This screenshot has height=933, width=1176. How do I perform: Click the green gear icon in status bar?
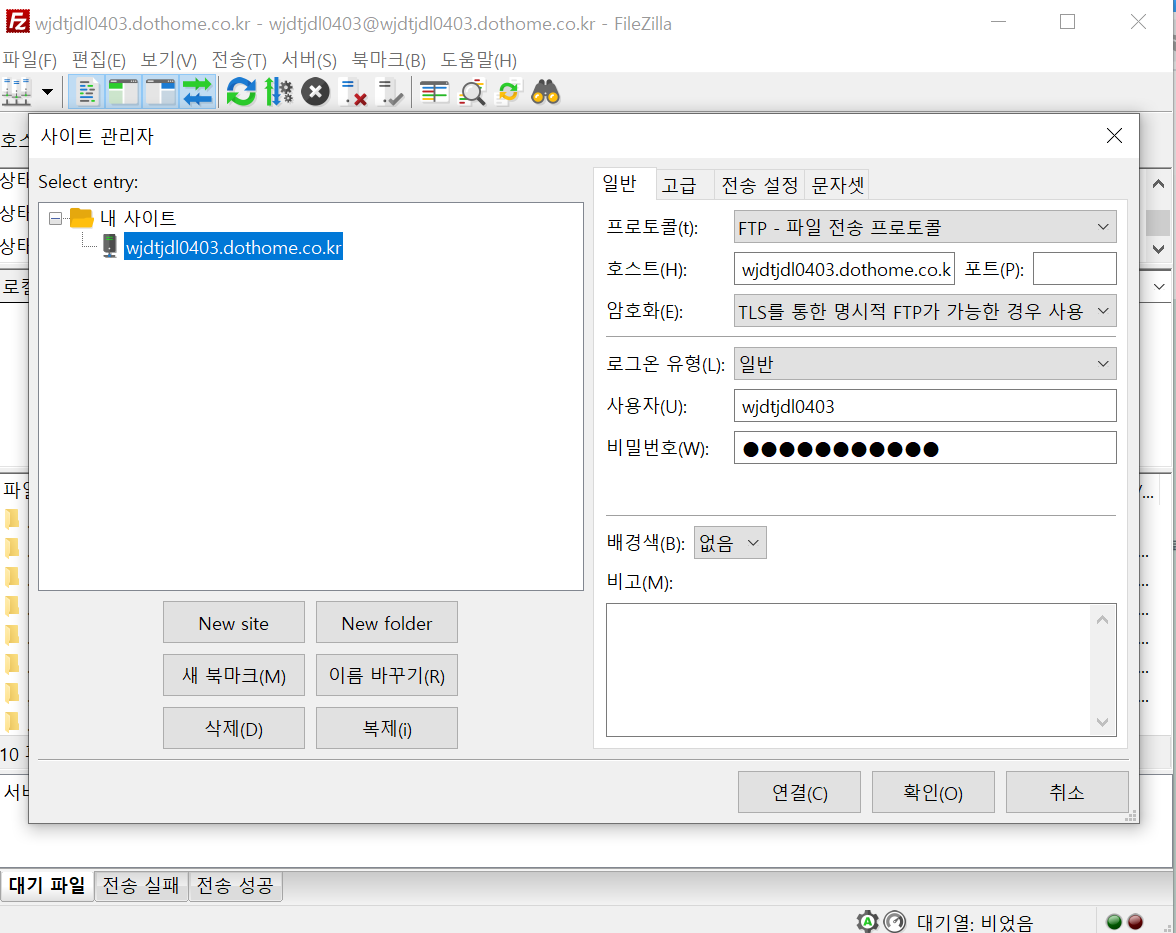click(868, 921)
